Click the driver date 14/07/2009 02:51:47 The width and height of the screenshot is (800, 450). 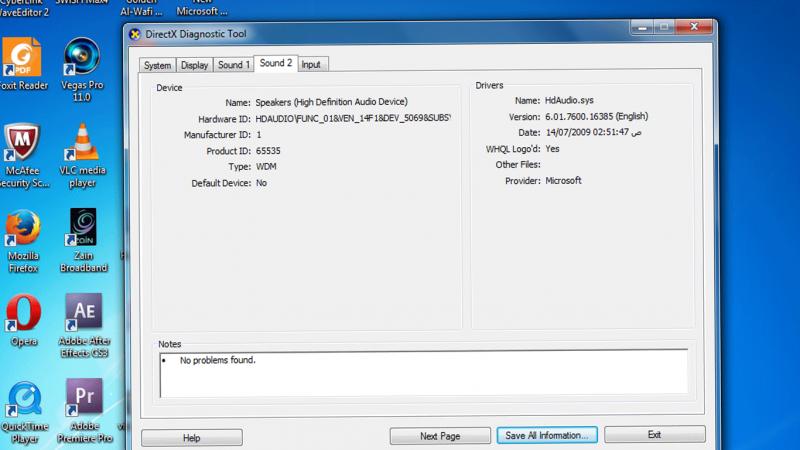[x=593, y=132]
